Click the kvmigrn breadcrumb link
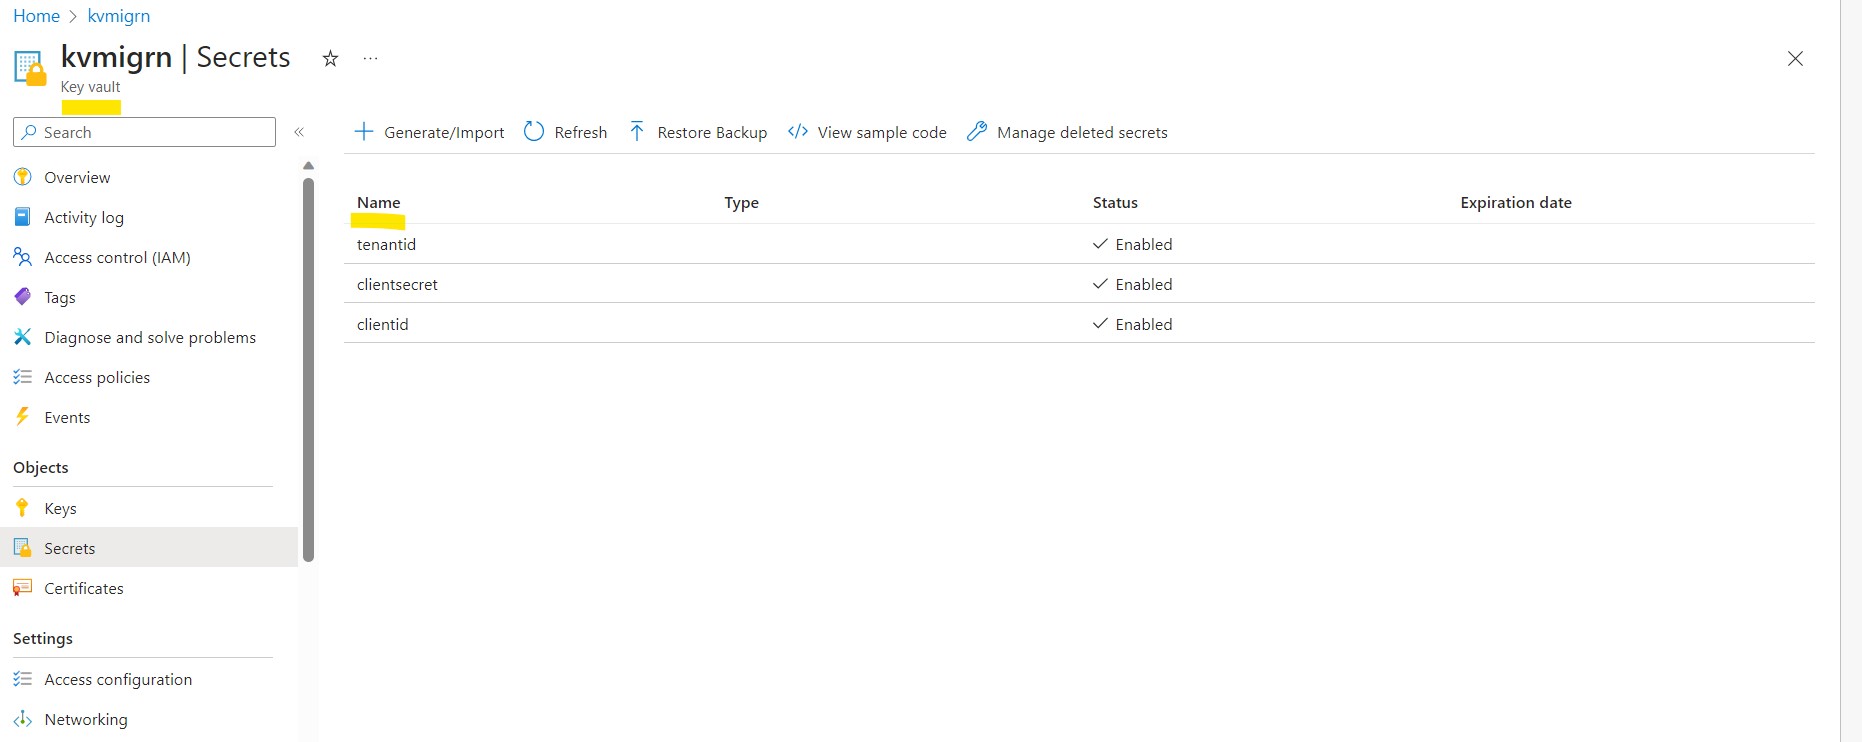 pos(119,16)
